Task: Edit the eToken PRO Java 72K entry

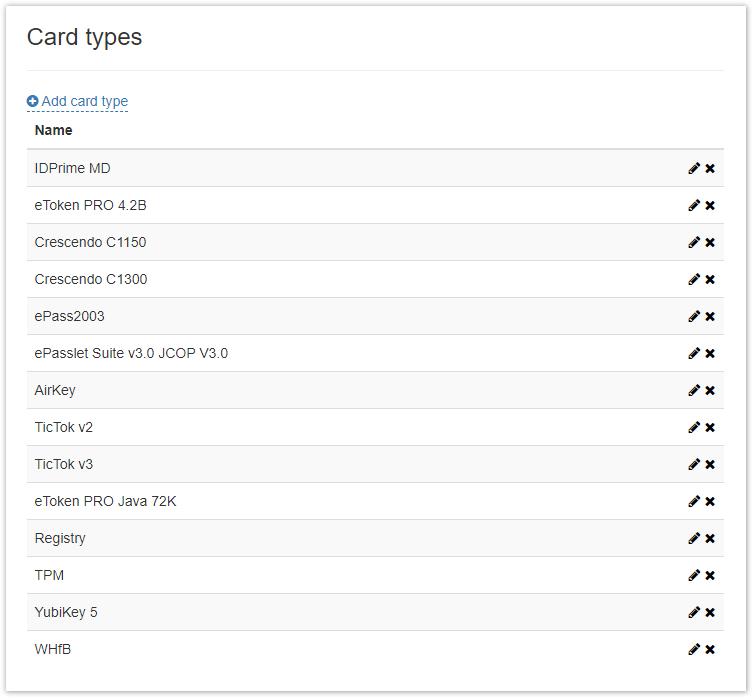Action: 694,501
